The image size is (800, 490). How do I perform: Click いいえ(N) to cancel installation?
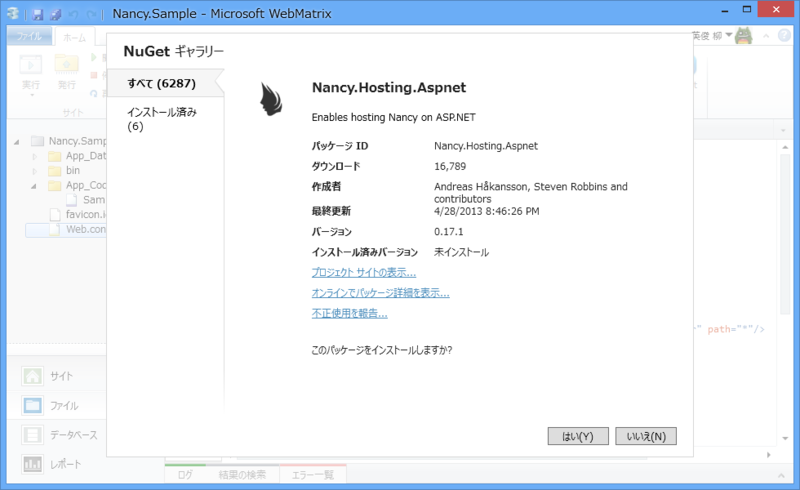coord(646,436)
